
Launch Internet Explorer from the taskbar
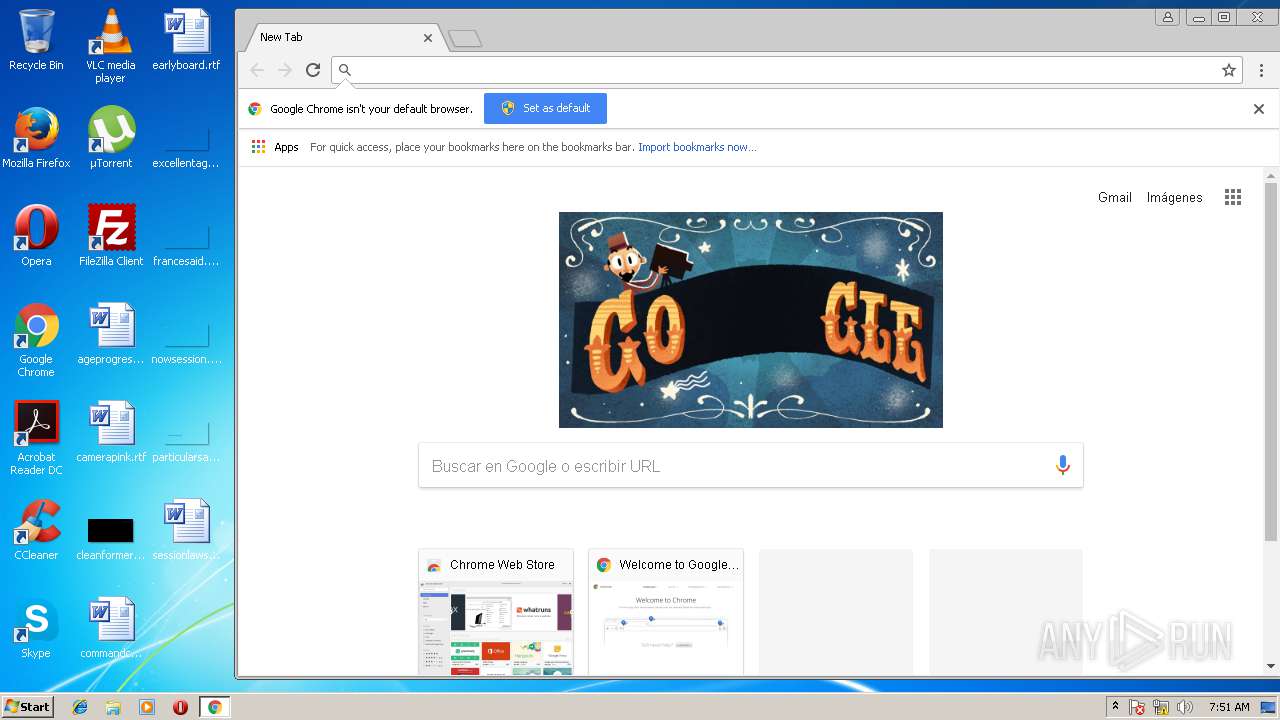pos(80,707)
